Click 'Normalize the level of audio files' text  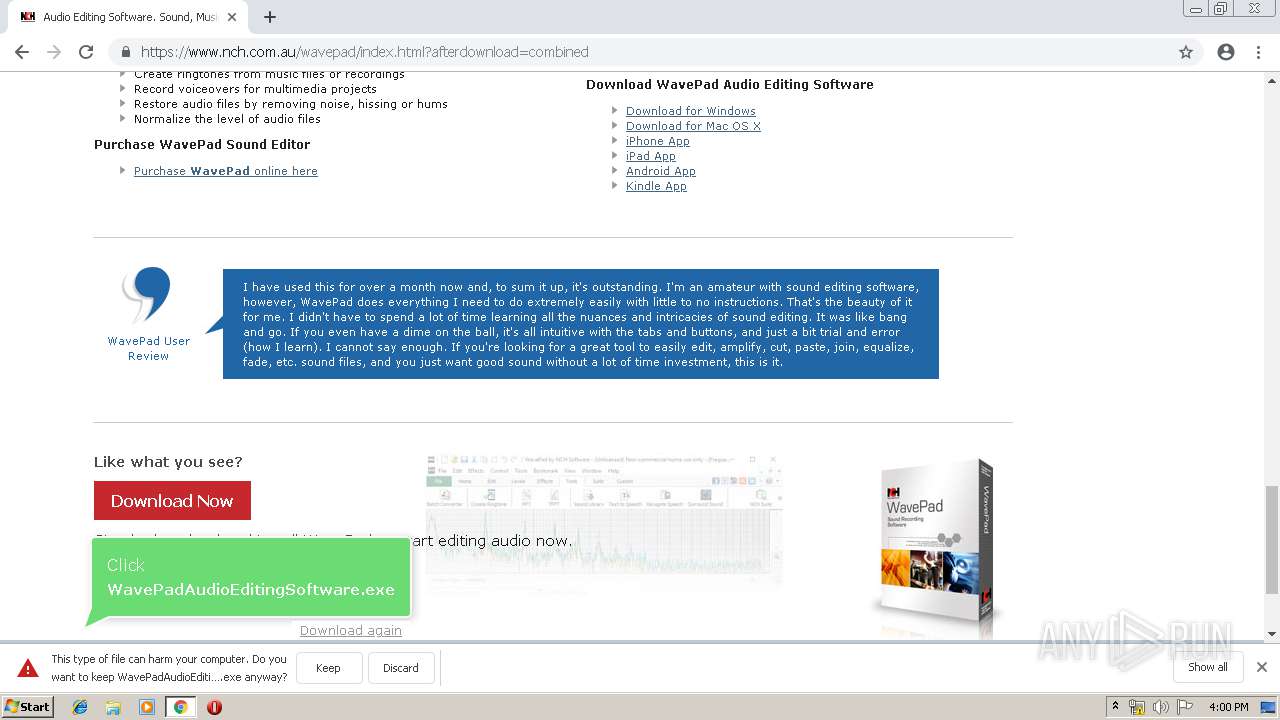227,119
